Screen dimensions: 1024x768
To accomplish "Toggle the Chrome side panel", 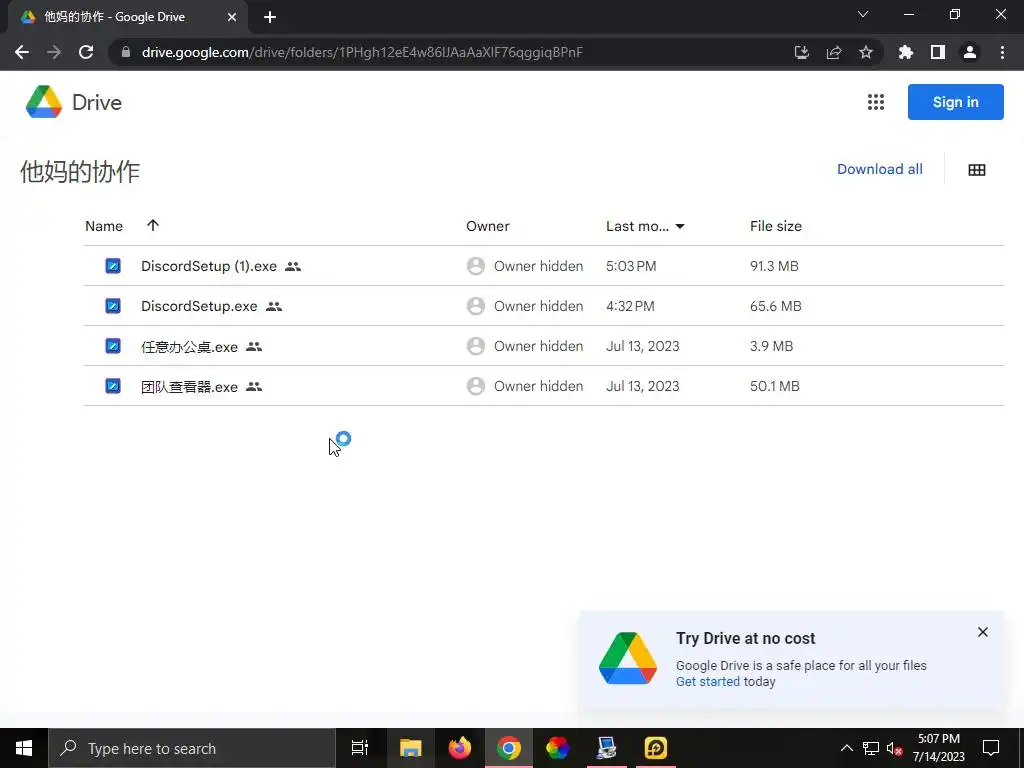I will pyautogui.click(x=938, y=52).
